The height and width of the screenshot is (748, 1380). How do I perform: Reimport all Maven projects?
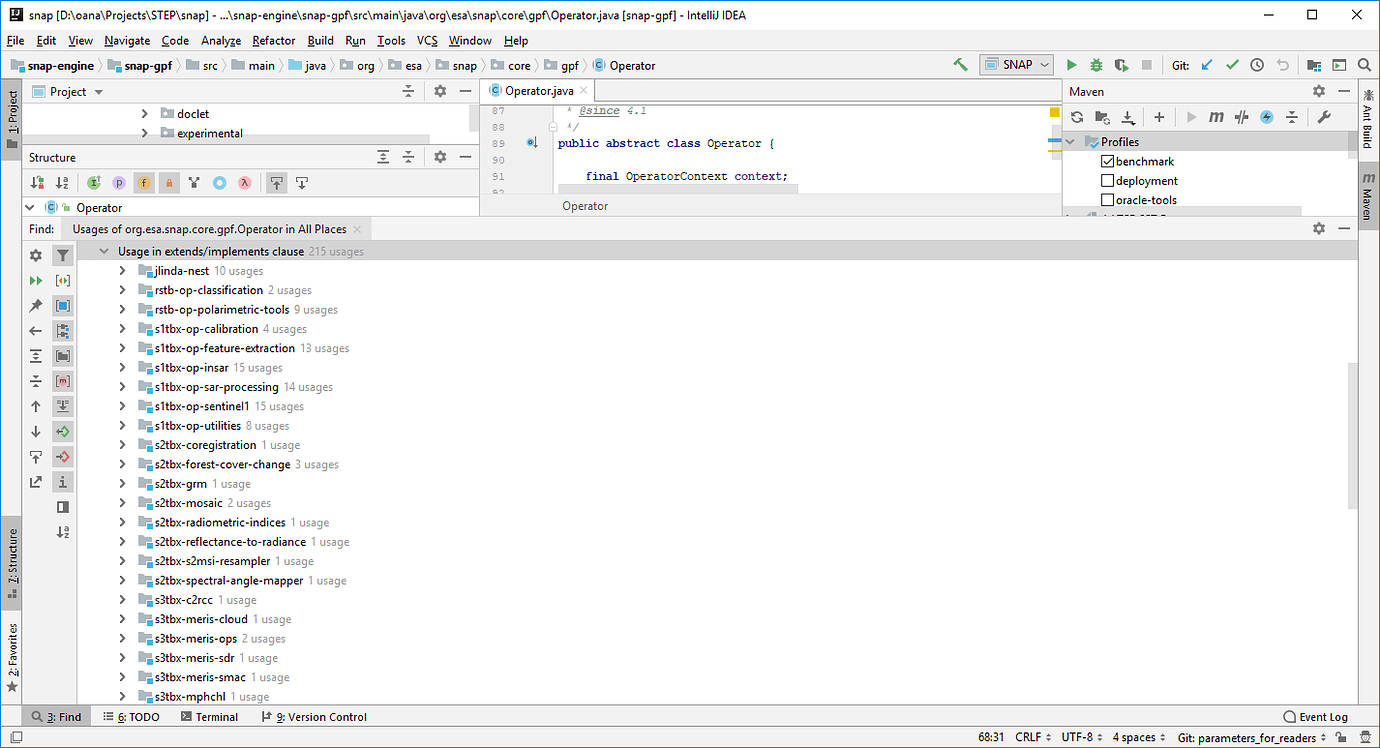point(1077,117)
